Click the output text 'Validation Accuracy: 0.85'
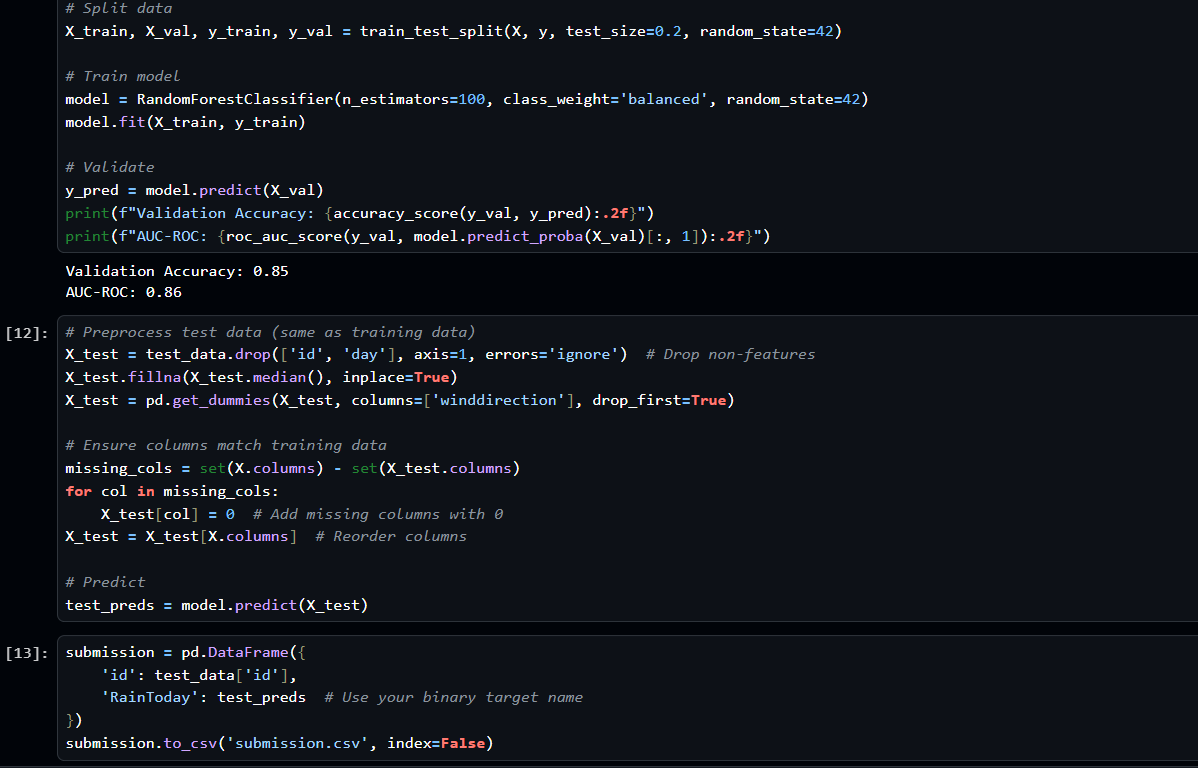 tap(176, 271)
